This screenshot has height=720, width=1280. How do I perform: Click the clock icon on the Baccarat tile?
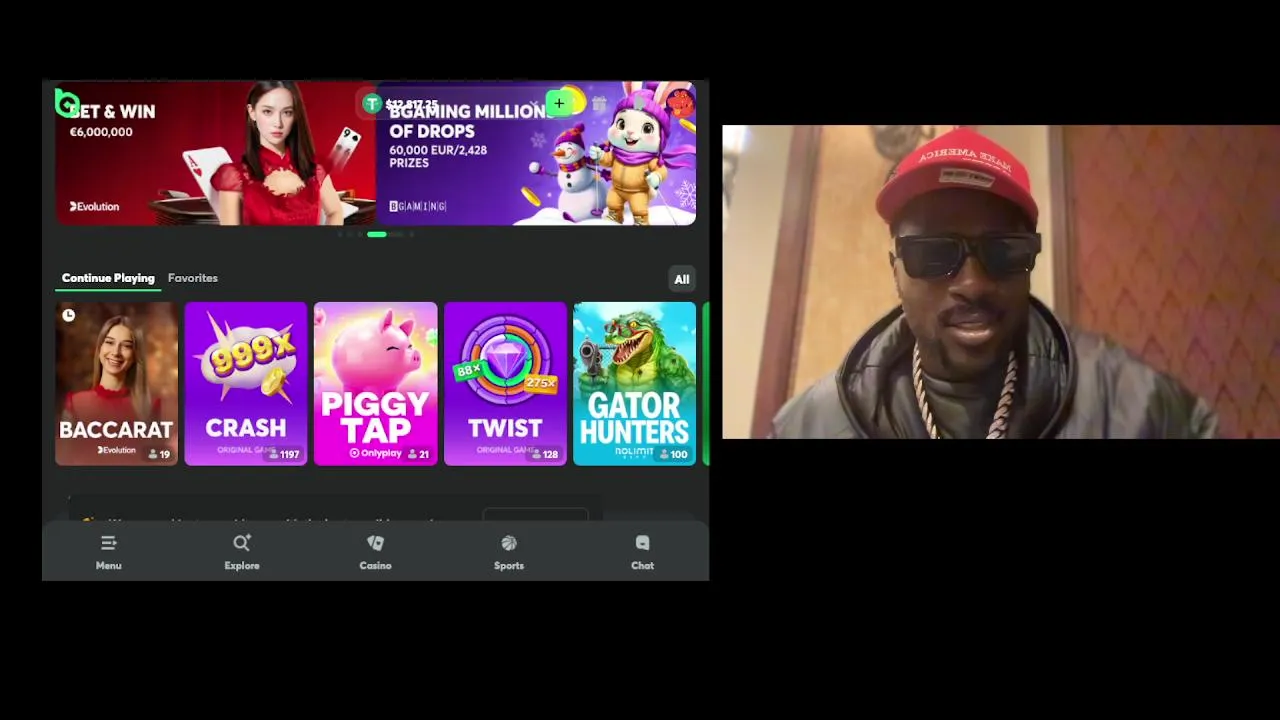point(68,315)
